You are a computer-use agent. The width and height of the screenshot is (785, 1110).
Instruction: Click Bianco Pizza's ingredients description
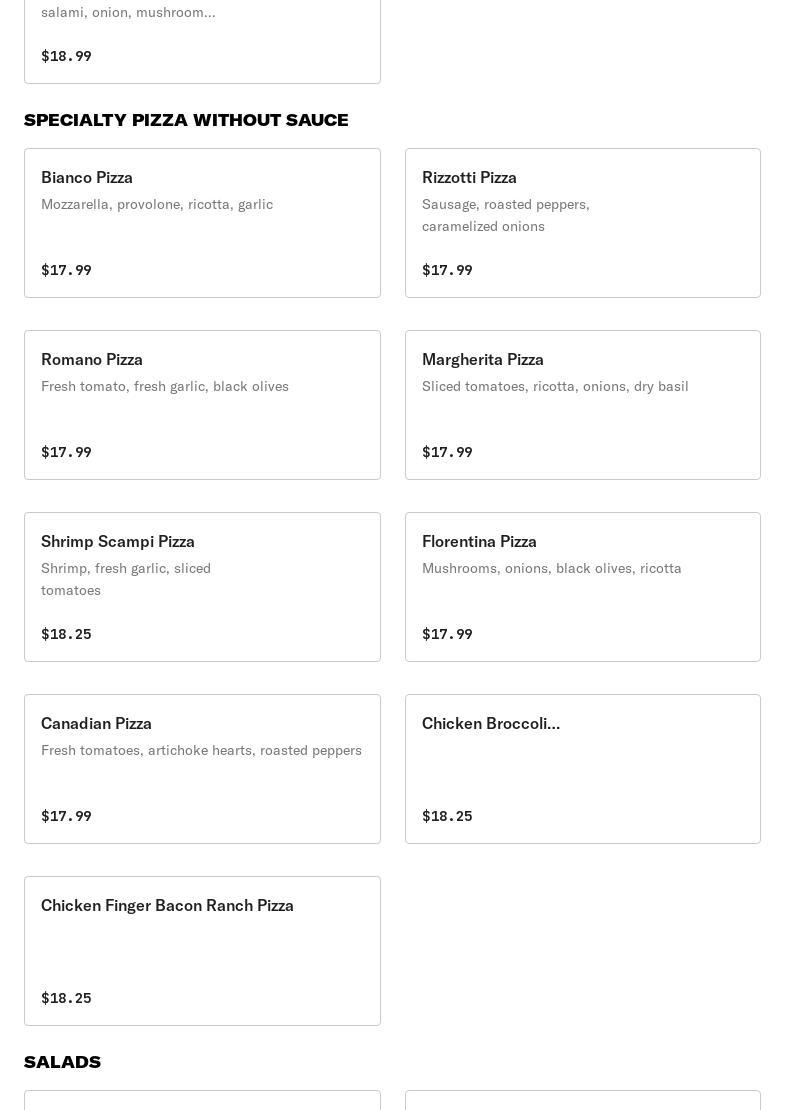coord(157,204)
